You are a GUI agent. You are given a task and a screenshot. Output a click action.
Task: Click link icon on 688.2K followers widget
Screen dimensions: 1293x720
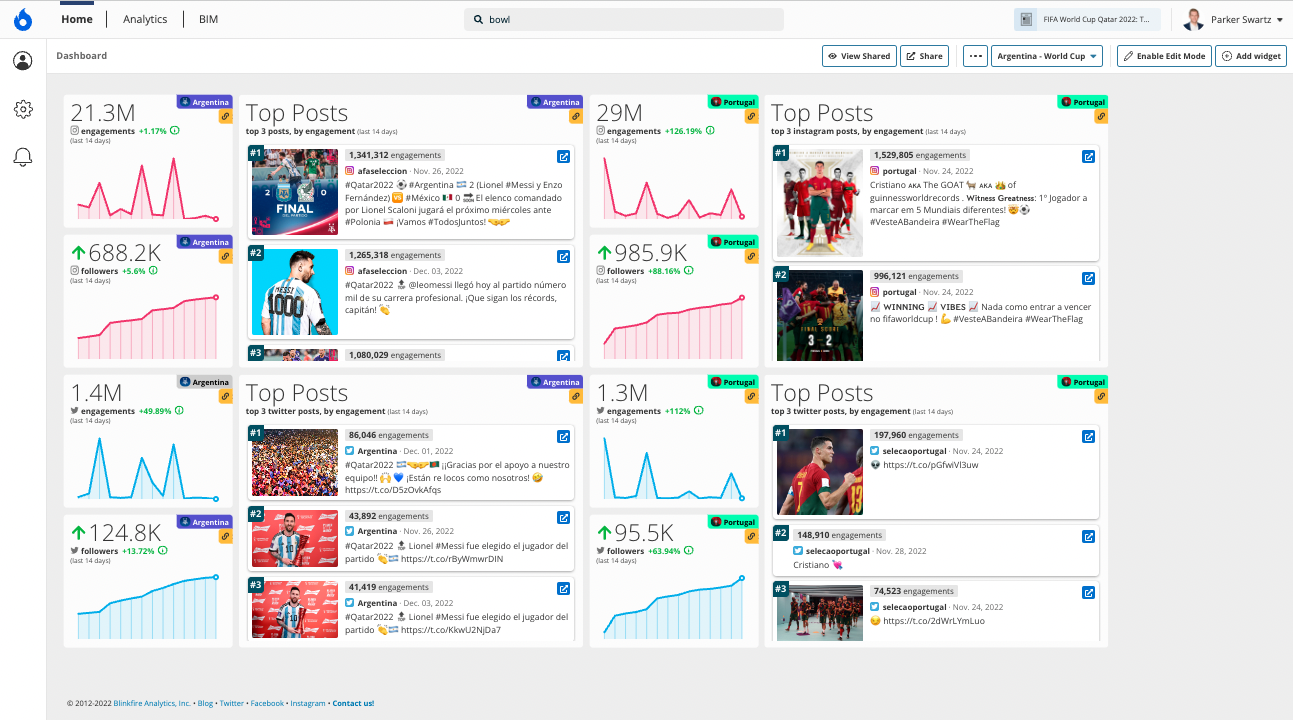tap(226, 256)
